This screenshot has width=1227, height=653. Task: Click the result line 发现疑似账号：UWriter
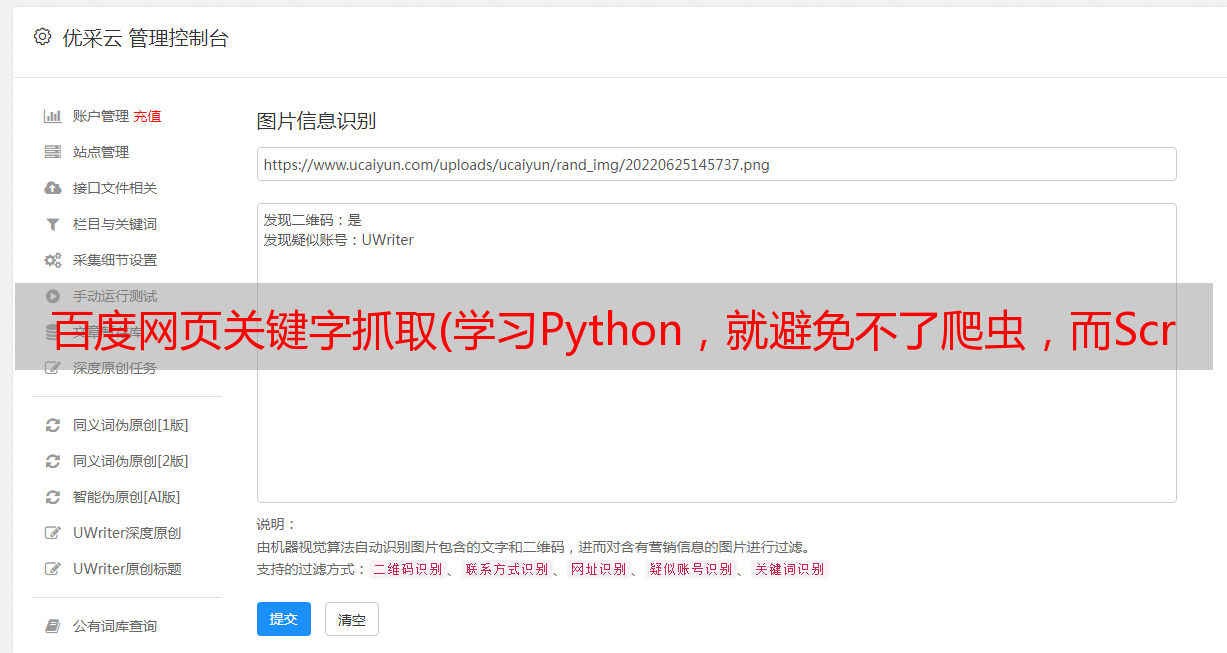pos(339,240)
